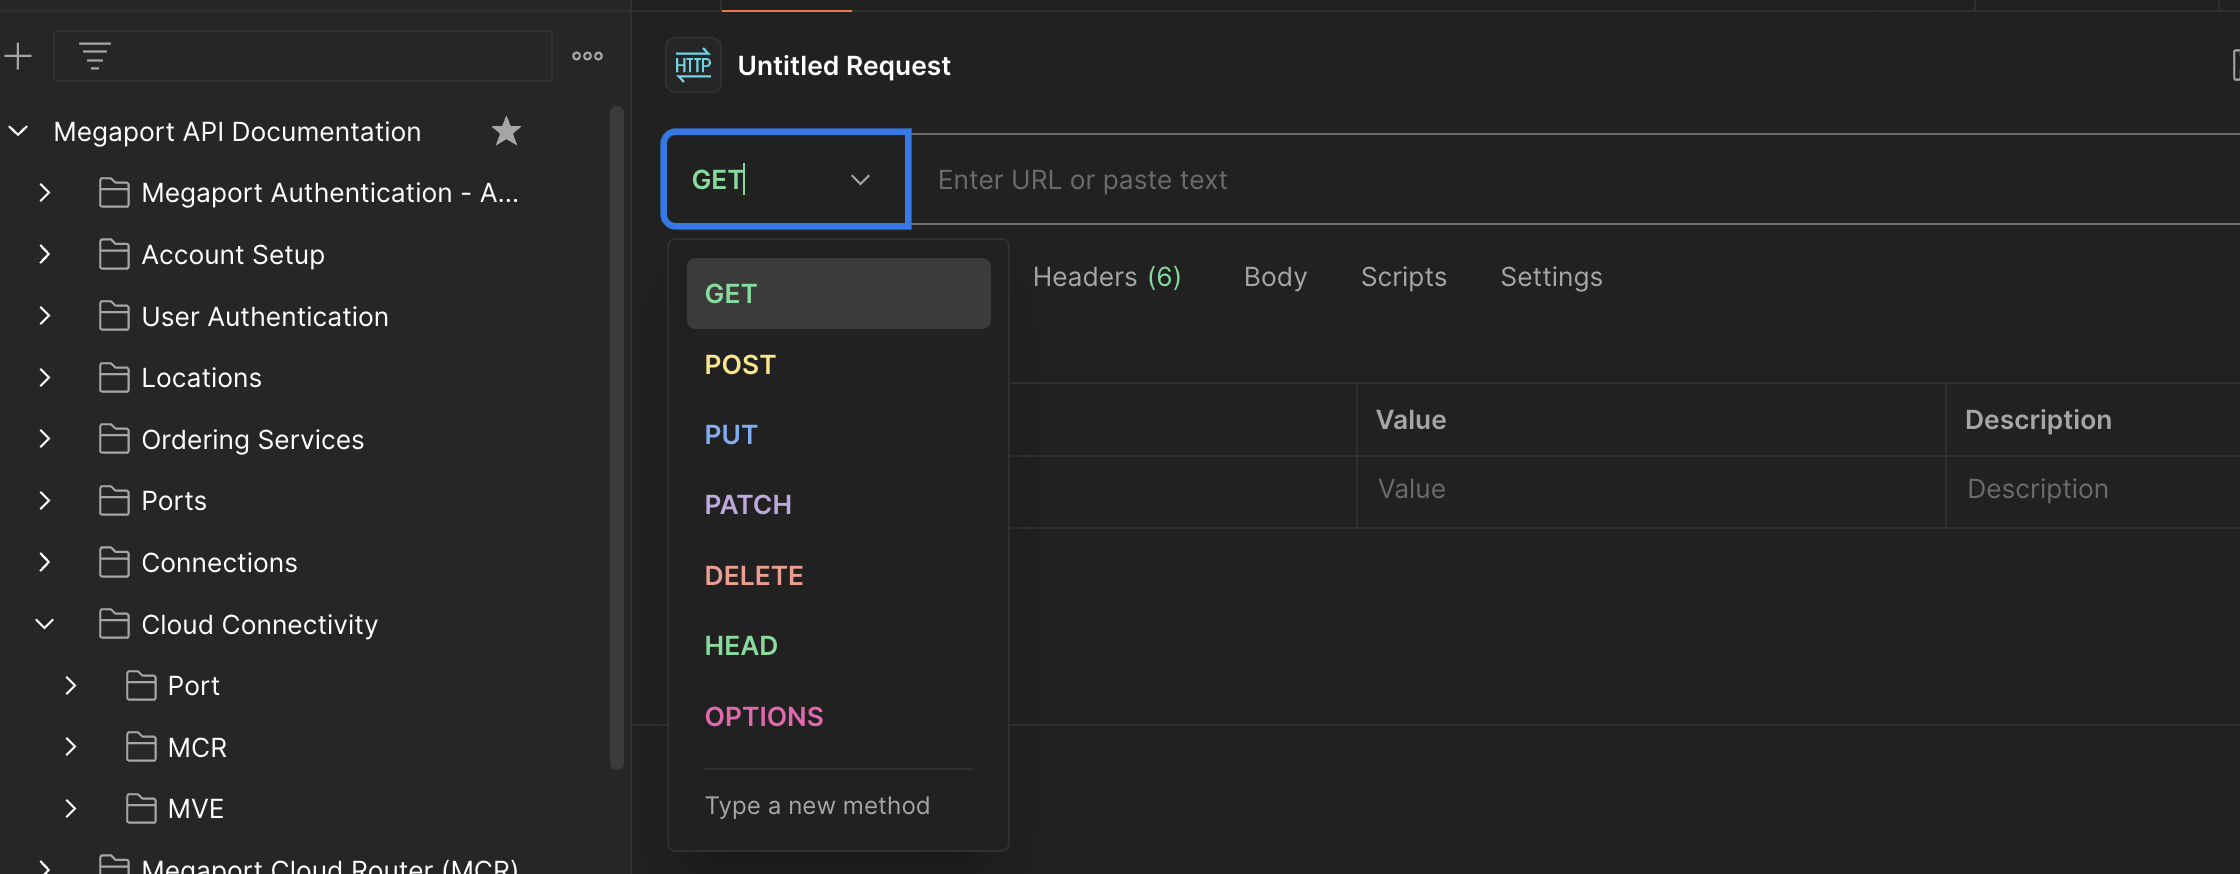Viewport: 2240px width, 874px height.
Task: Select the Cloud Connectivity folder label
Action: coord(260,625)
